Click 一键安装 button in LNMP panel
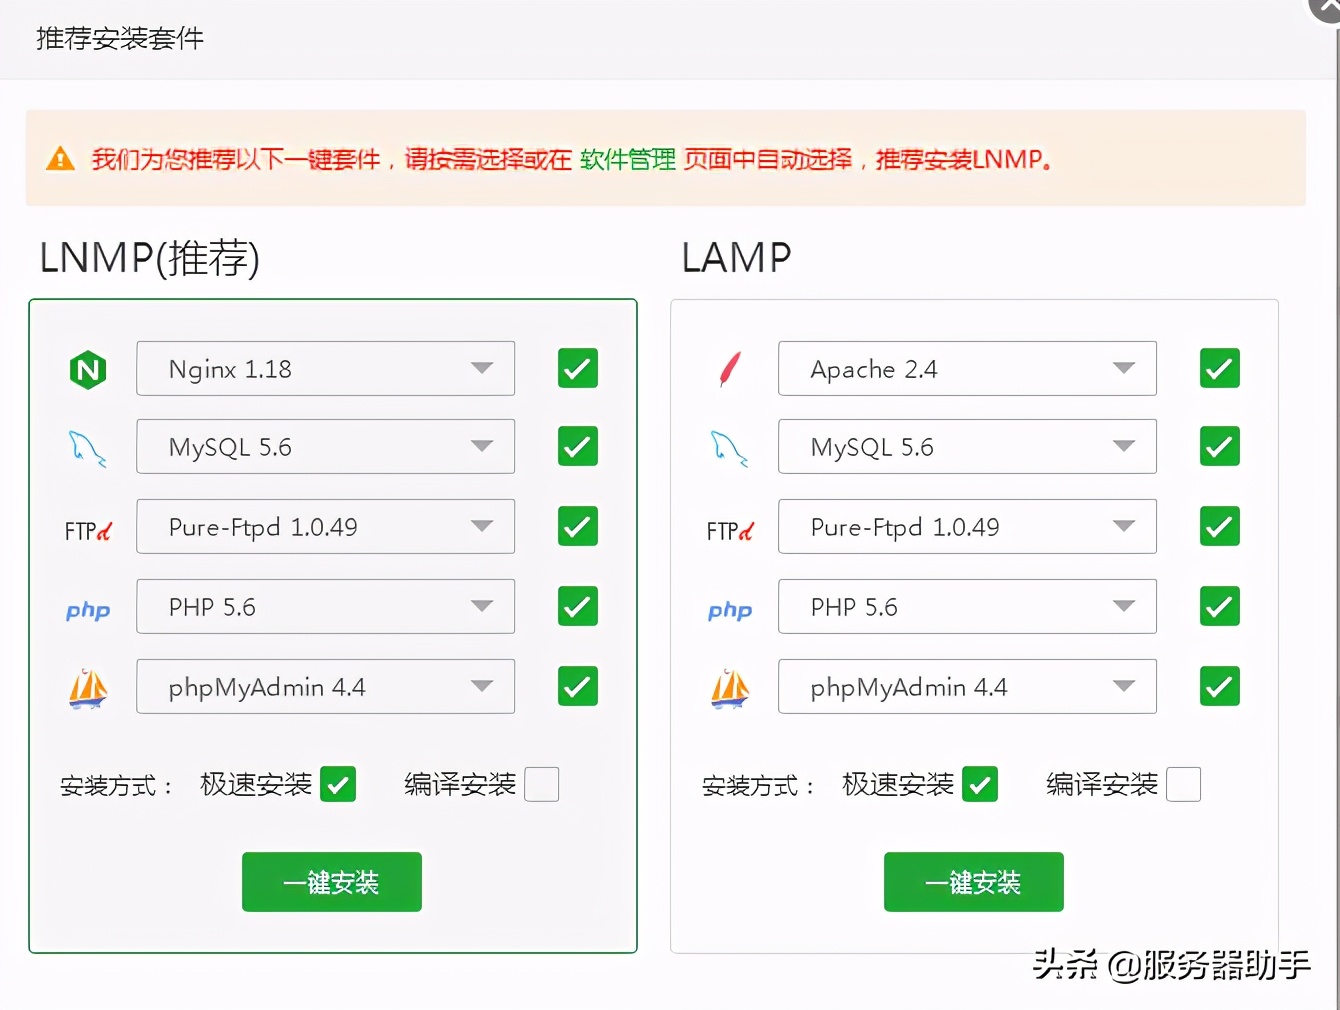Image resolution: width=1340 pixels, height=1010 pixels. pos(332,882)
